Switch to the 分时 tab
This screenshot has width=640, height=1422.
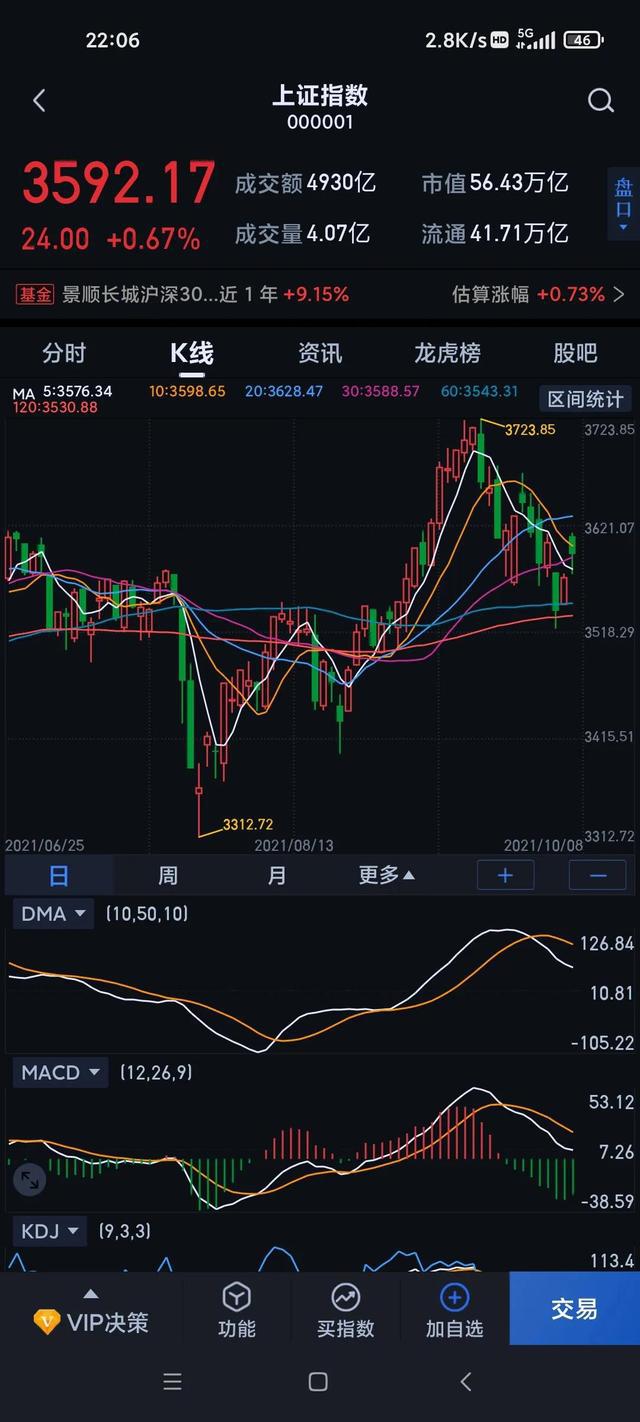(64, 353)
